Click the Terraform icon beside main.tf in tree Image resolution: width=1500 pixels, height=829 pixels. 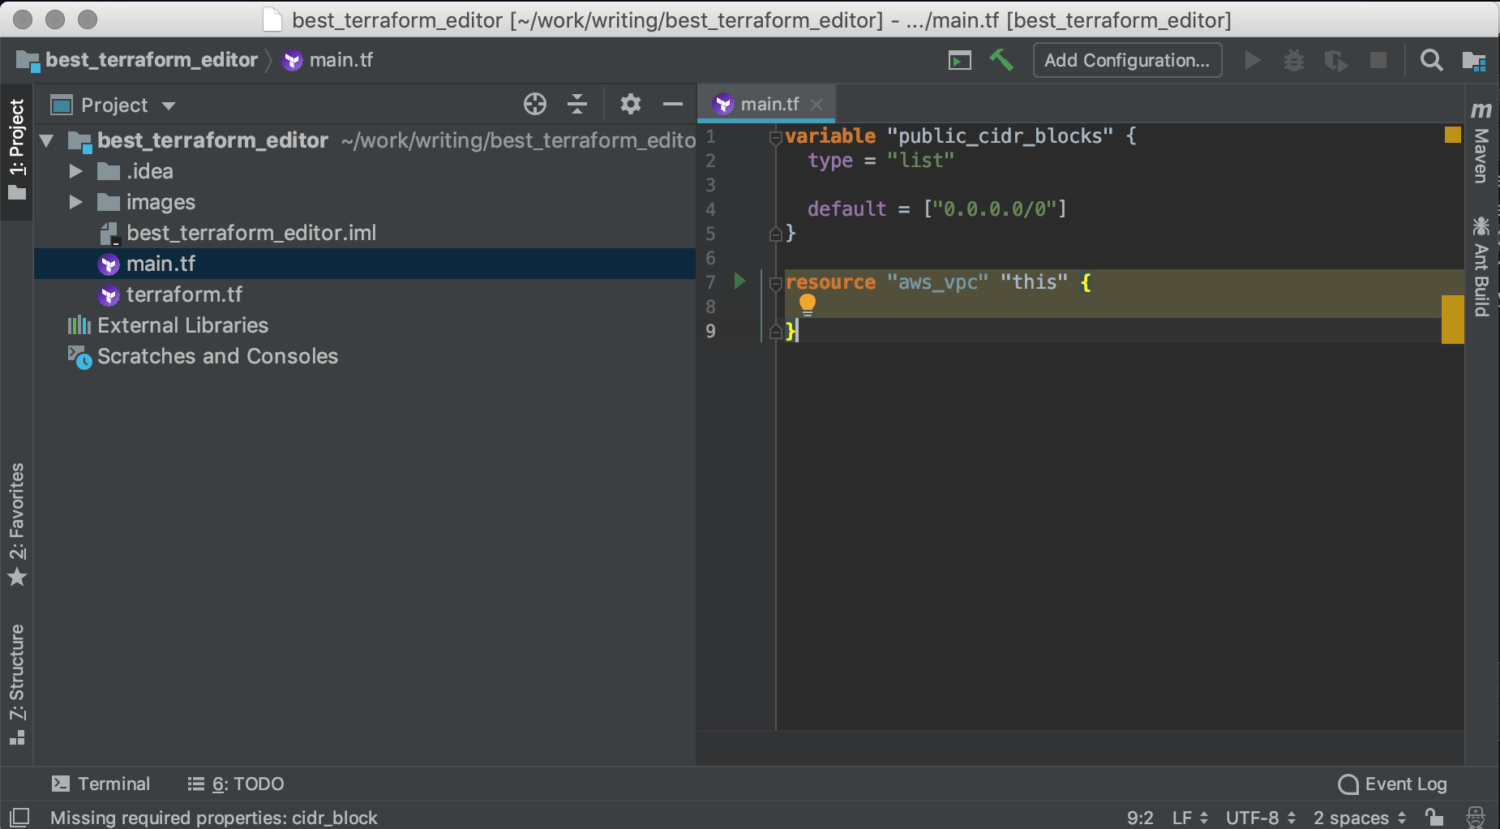click(x=109, y=264)
